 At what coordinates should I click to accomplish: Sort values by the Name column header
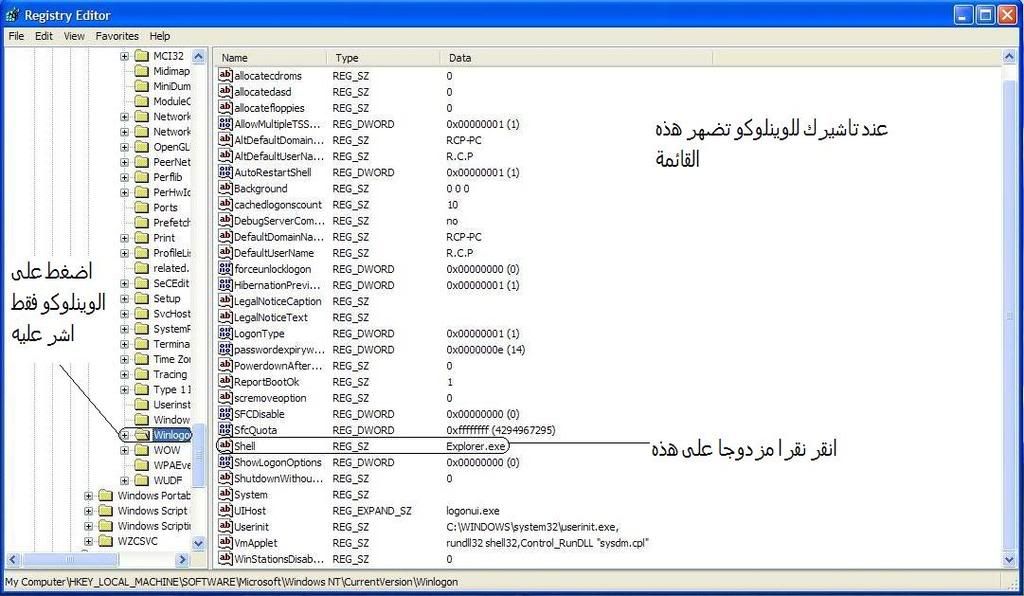coord(270,57)
